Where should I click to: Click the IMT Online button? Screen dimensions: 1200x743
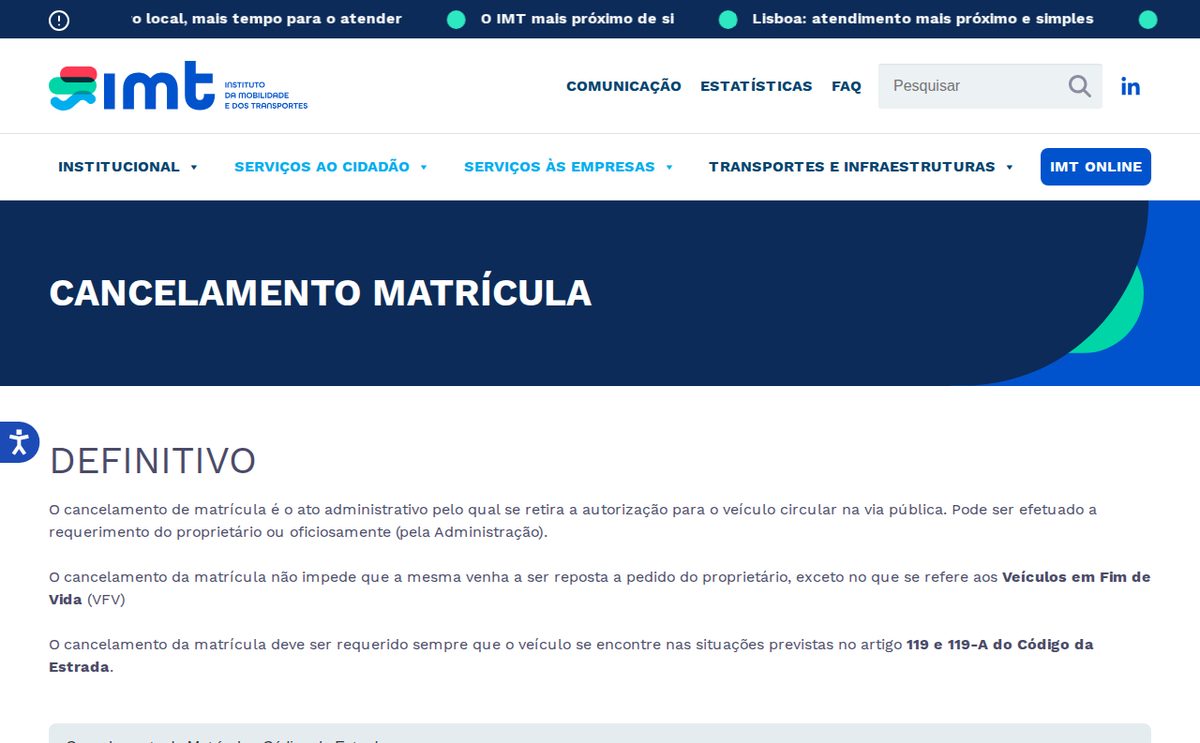coord(1096,167)
